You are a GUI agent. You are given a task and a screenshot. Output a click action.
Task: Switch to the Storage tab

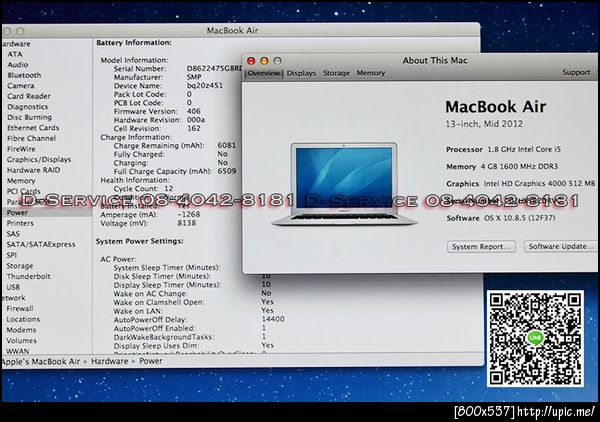(x=336, y=73)
